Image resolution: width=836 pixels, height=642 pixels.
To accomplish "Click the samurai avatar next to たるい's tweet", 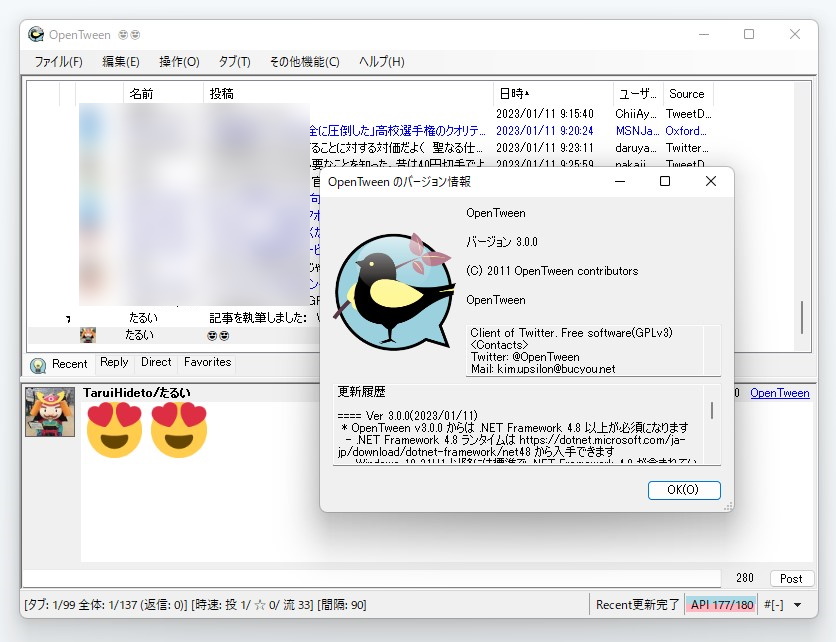I will [x=87, y=334].
